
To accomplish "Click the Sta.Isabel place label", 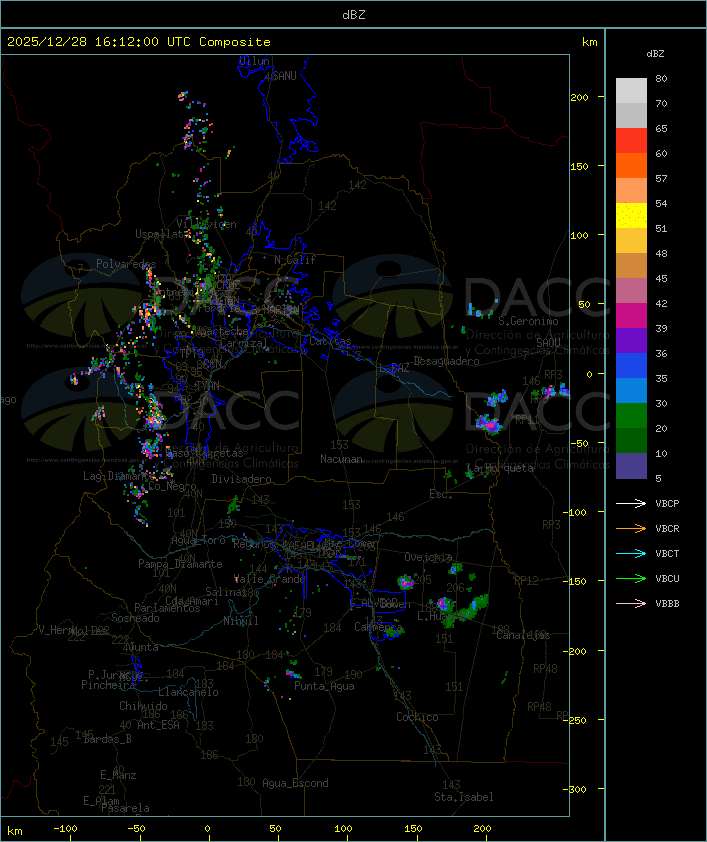I will [x=464, y=797].
